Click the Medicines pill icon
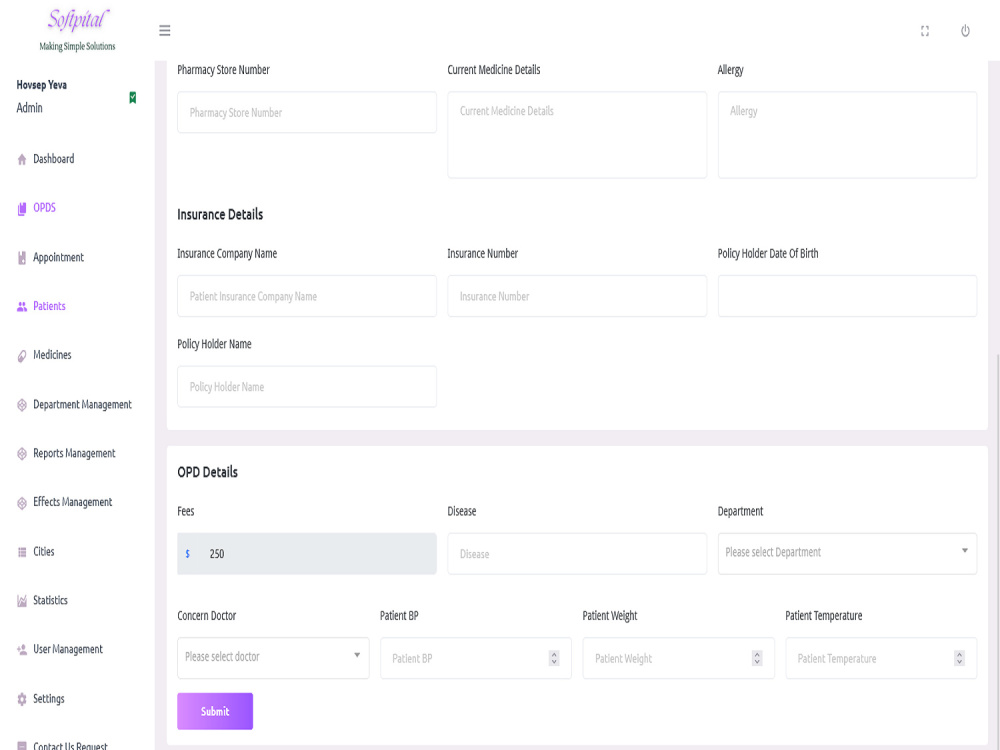The height and width of the screenshot is (750, 1000). 22,356
